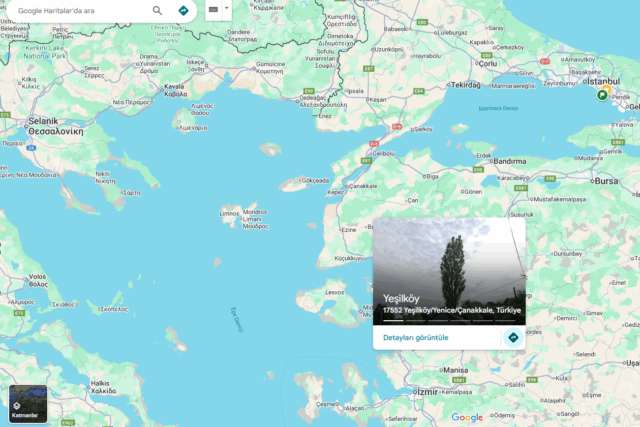
Task: Open the Yeşilköy place photo
Action: [x=449, y=271]
